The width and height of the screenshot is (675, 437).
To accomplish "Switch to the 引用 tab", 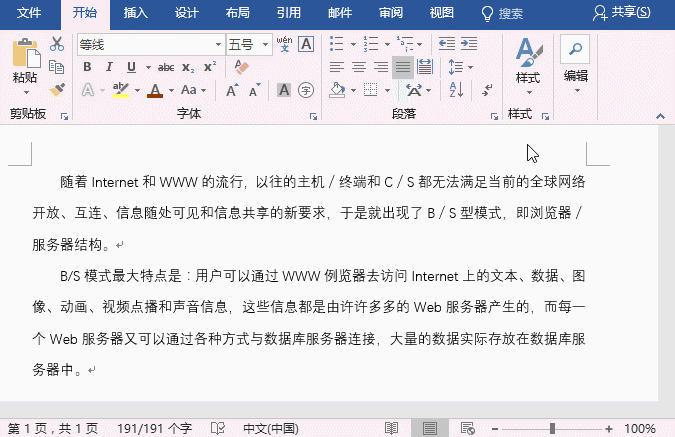I will (288, 13).
